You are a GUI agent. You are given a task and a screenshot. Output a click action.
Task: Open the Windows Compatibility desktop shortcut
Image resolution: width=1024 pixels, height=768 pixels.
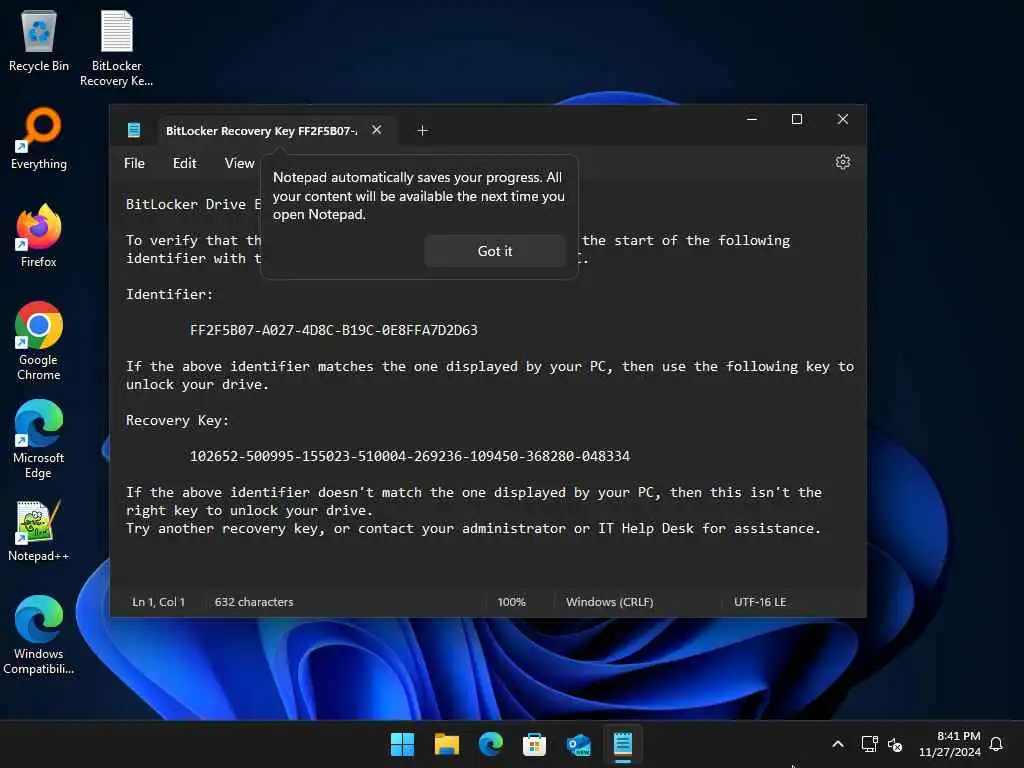(39, 635)
